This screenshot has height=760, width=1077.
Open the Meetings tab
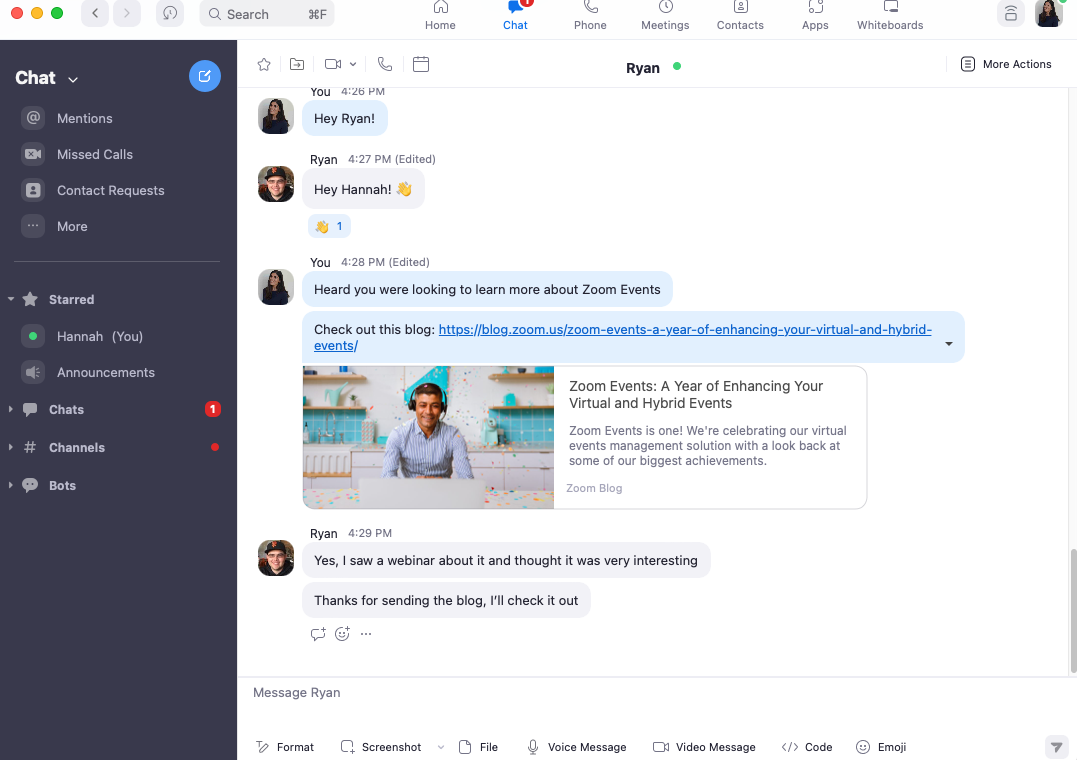point(665,16)
